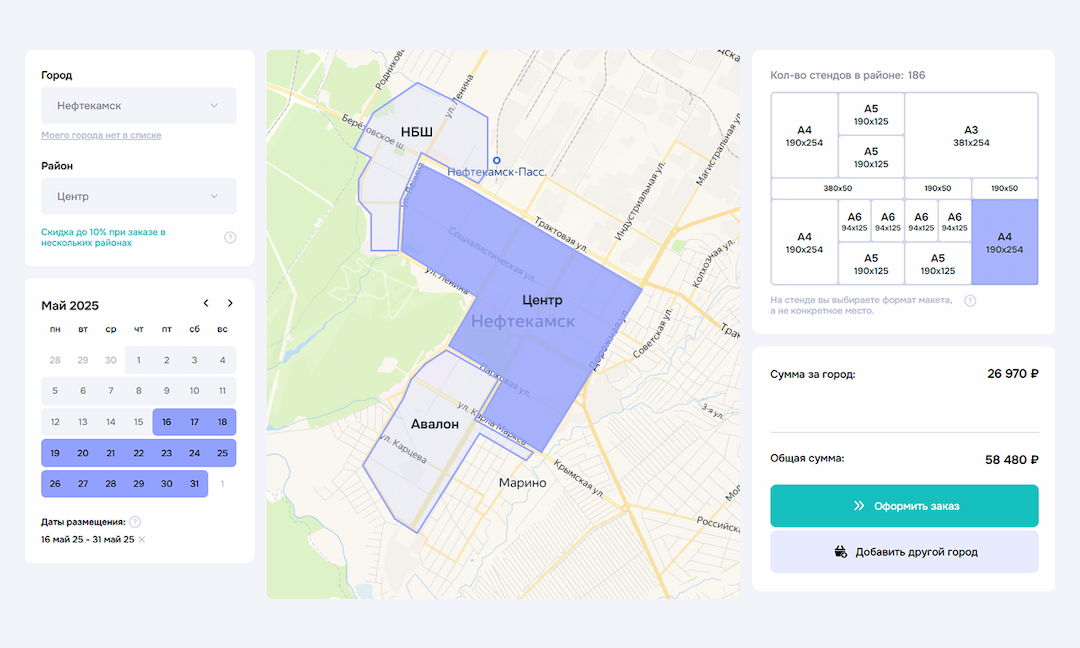
Task: Click the help icon beside discount note
Action: point(230,238)
